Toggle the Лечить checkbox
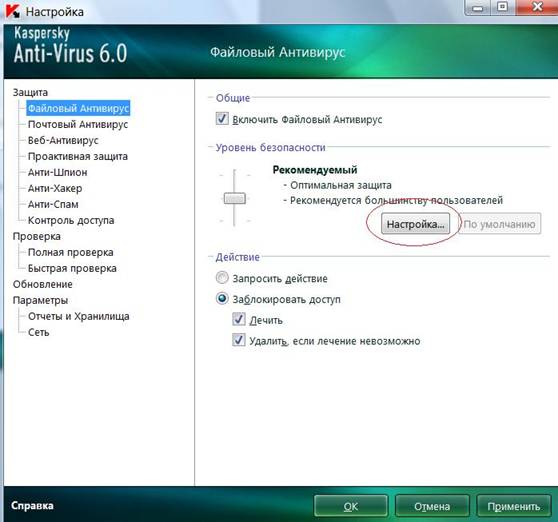Image resolution: width=558 pixels, height=522 pixels. (239, 319)
